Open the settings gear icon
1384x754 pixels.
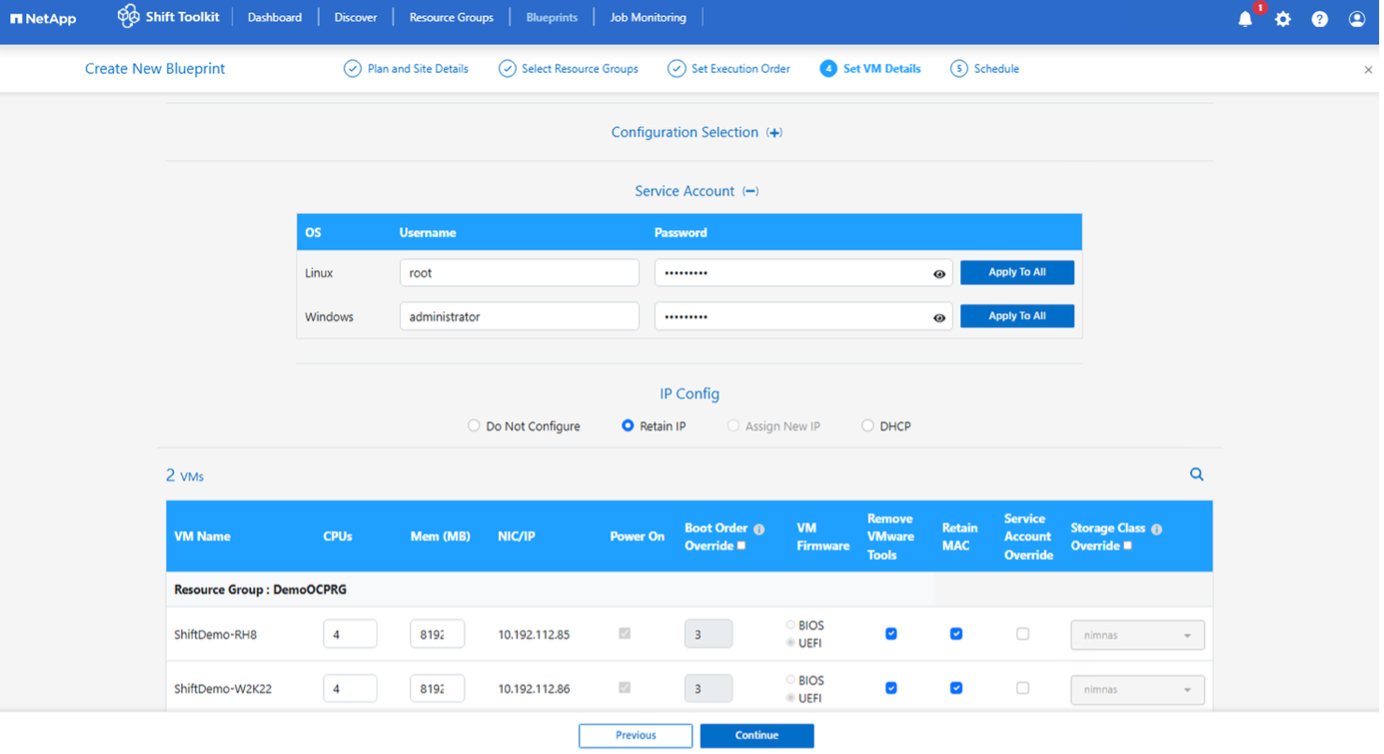click(x=1283, y=19)
